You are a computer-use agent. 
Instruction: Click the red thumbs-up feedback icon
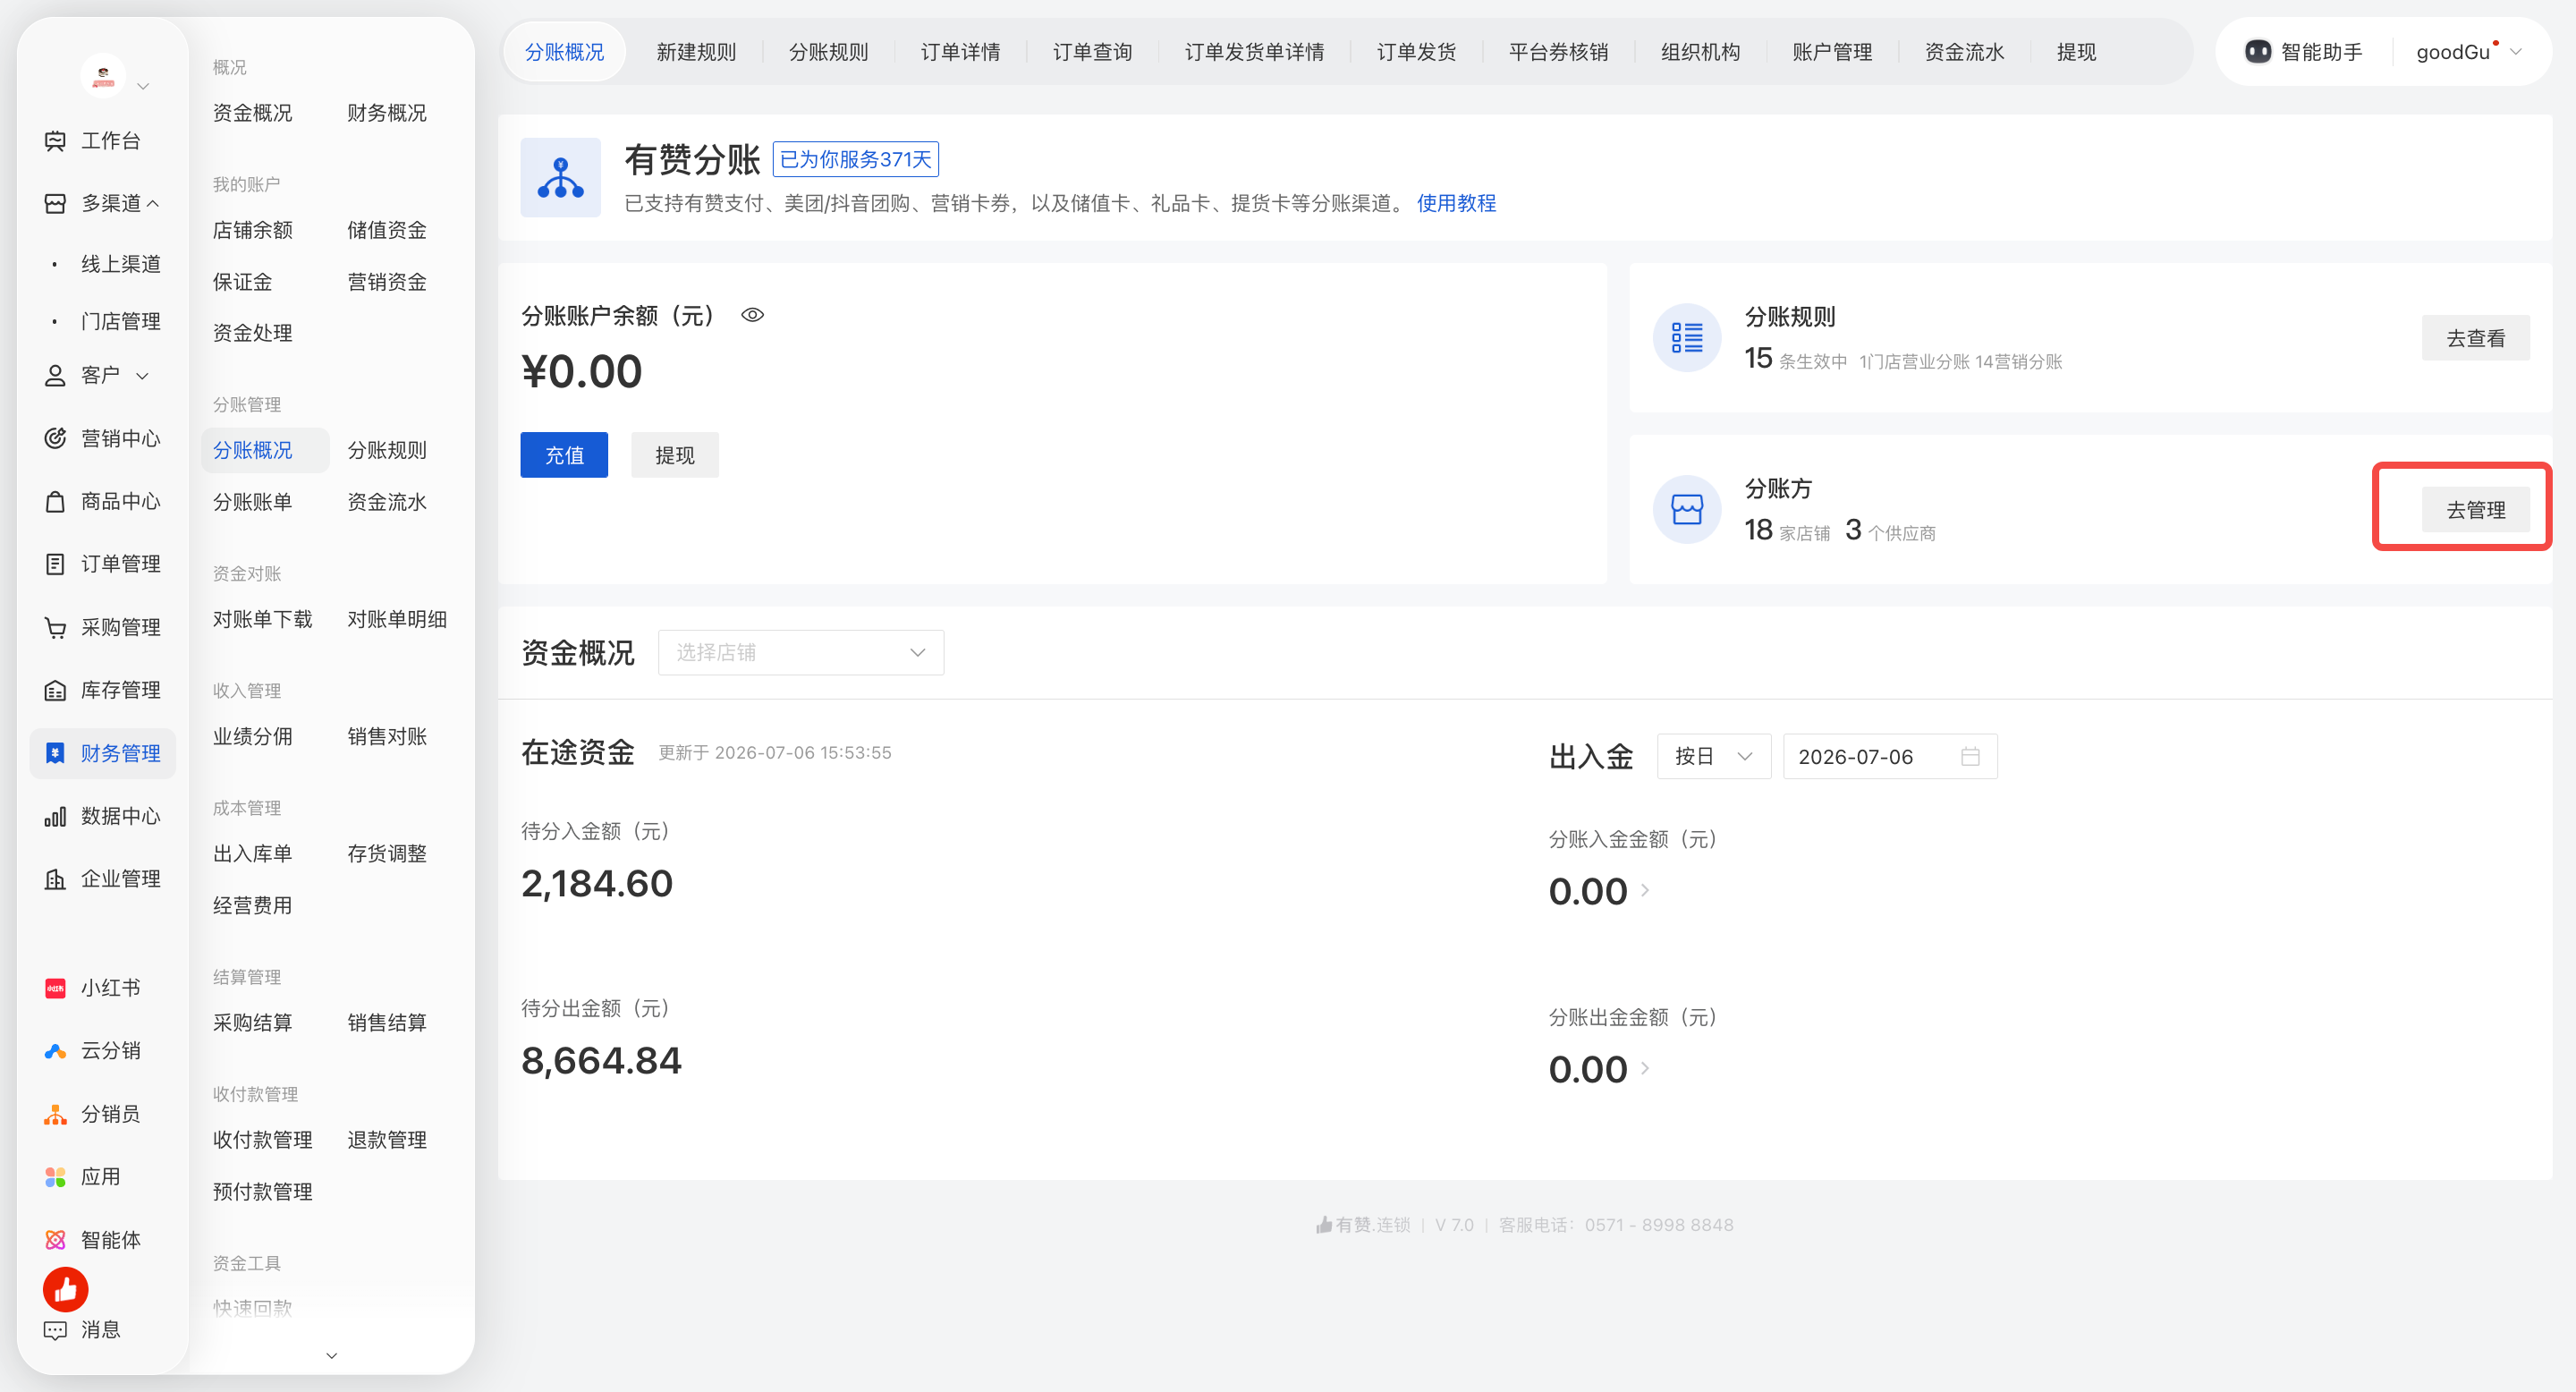[x=66, y=1290]
